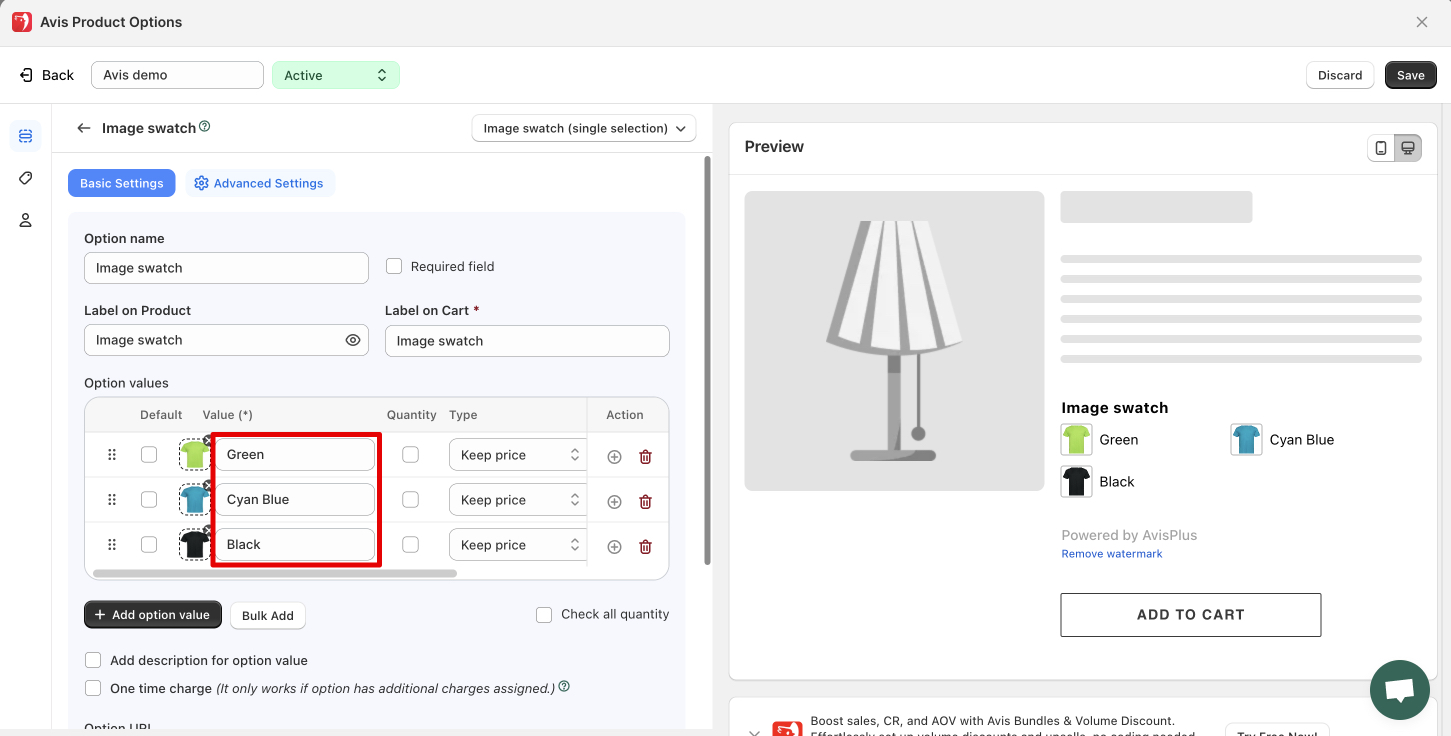Enable Add description for option value
The height and width of the screenshot is (736, 1451).
point(93,660)
